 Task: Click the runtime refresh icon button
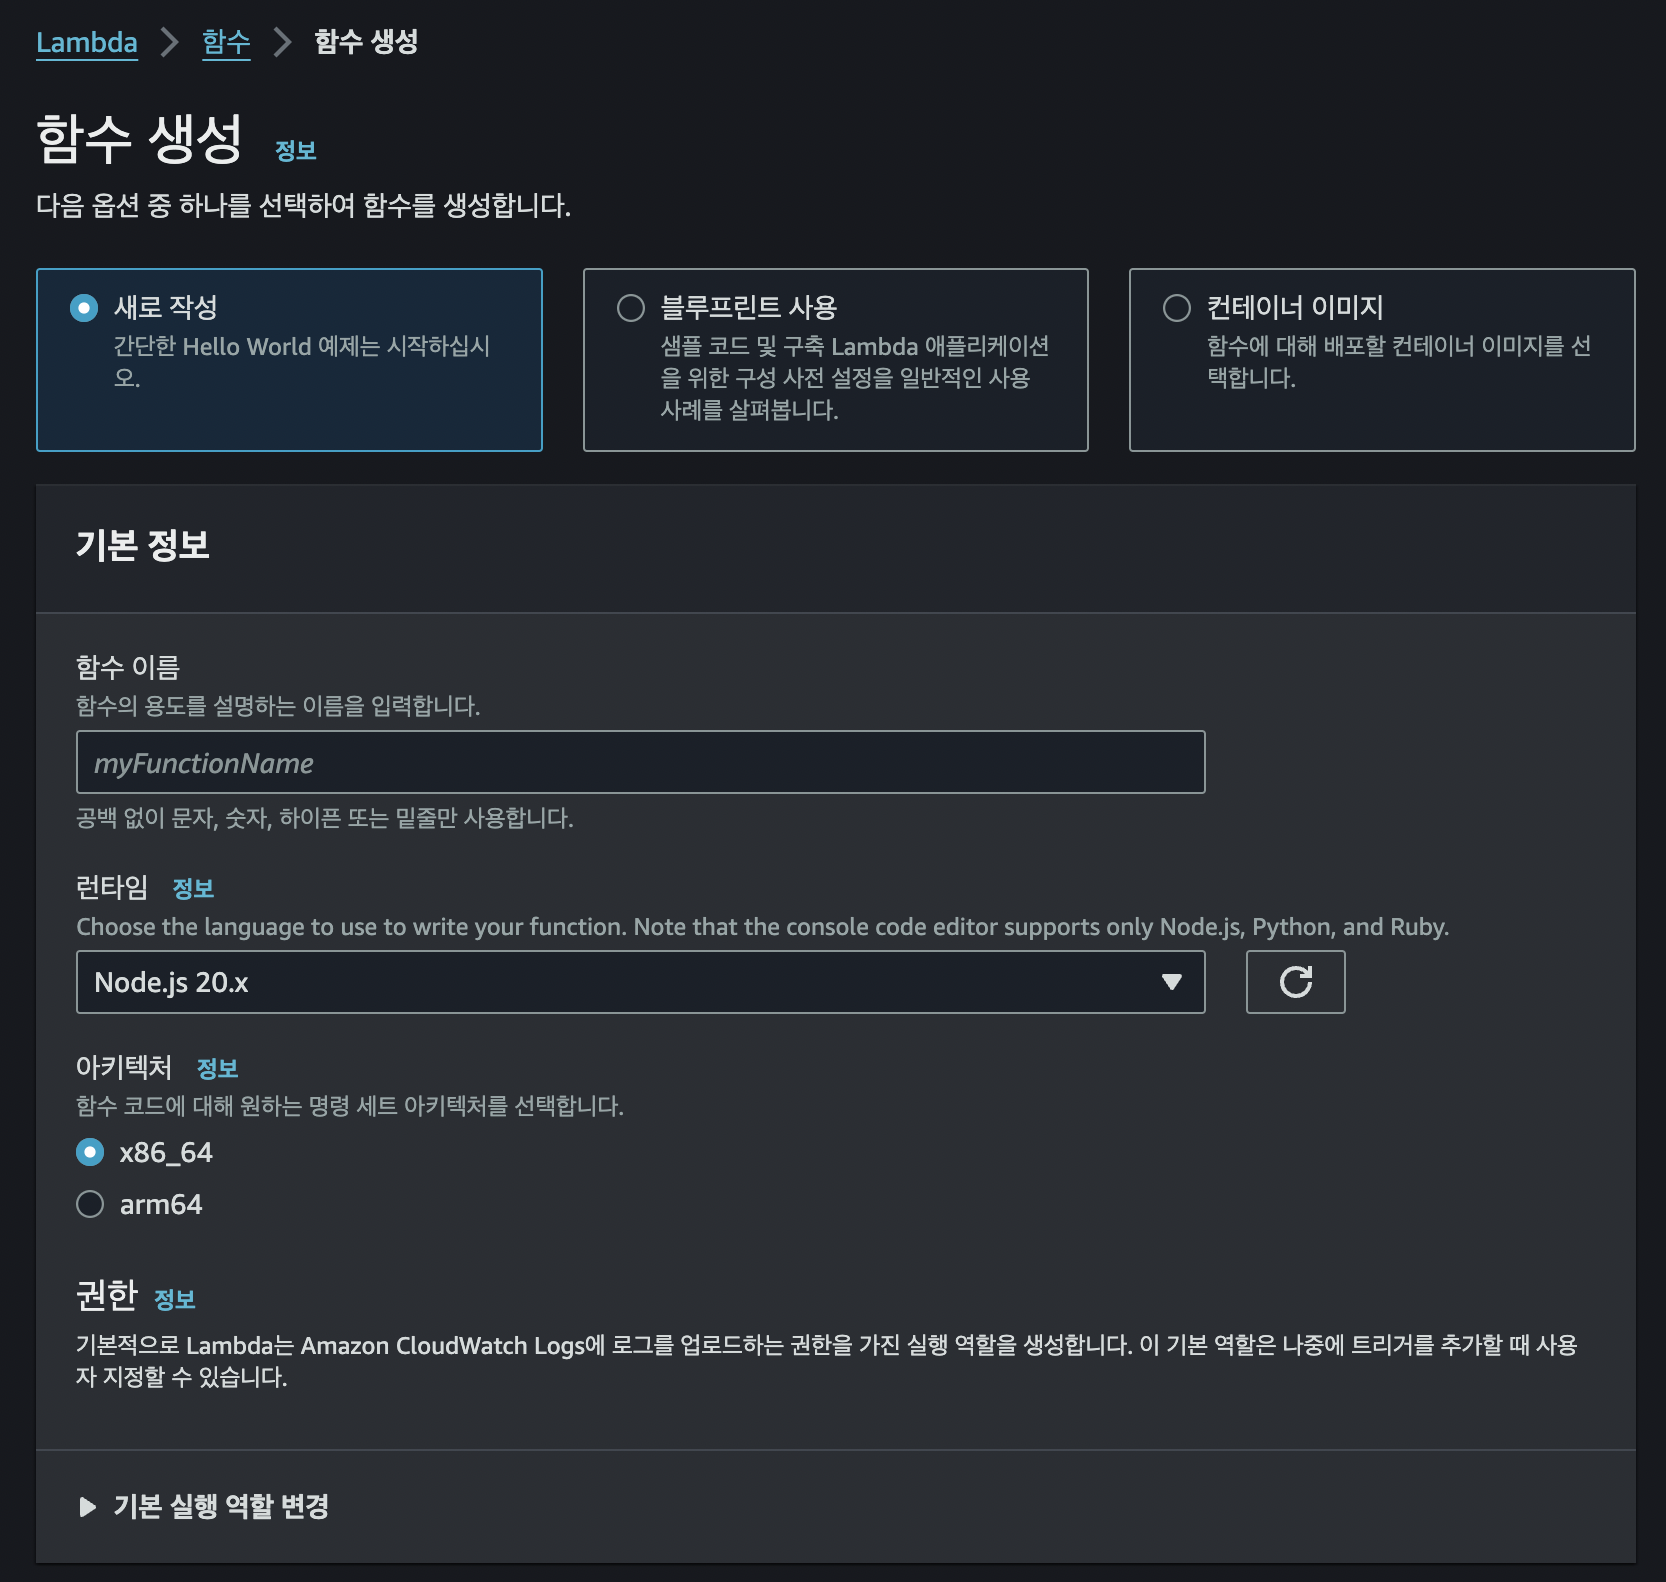1295,982
